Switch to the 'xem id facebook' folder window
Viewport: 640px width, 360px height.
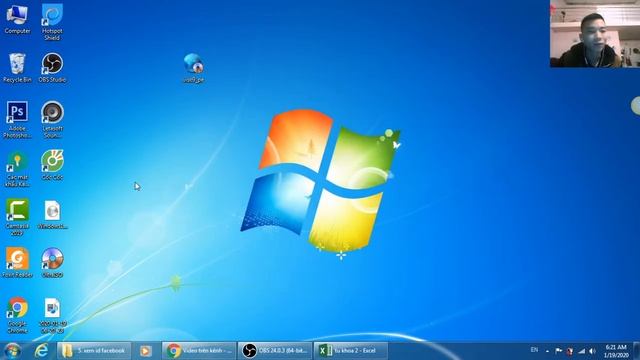(94, 351)
